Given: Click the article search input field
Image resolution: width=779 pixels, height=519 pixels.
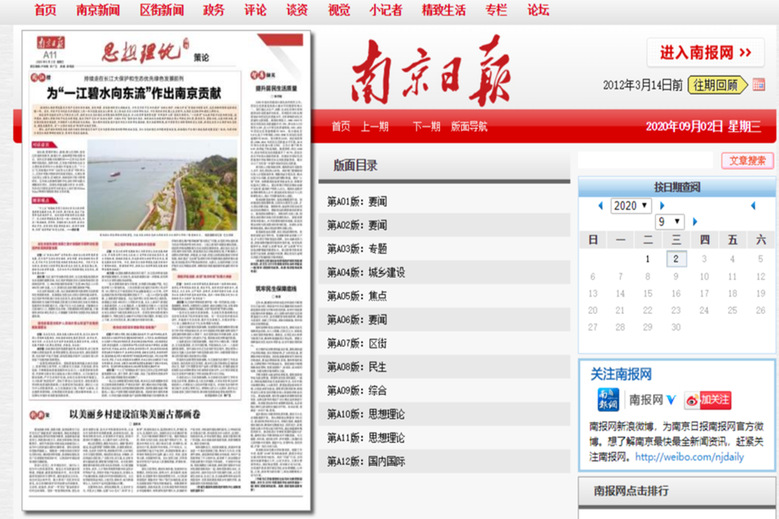Looking at the screenshot, I should [645, 160].
